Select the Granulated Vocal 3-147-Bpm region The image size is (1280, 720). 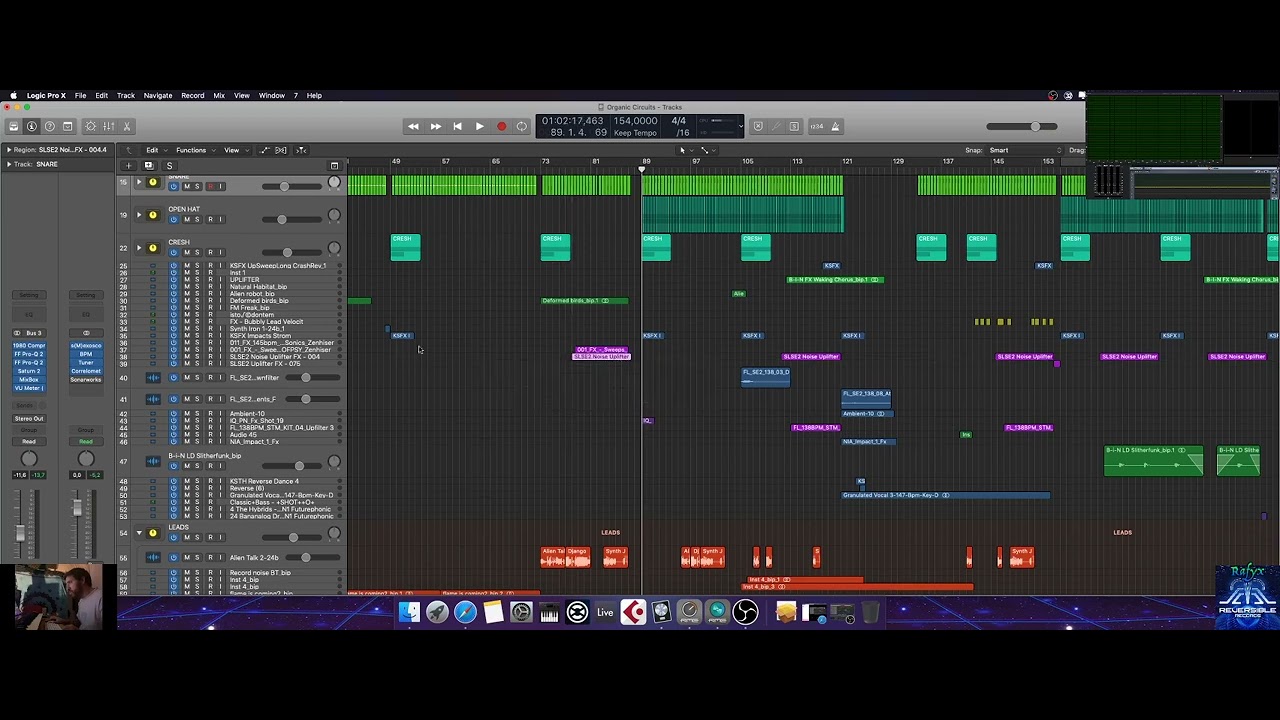click(946, 495)
